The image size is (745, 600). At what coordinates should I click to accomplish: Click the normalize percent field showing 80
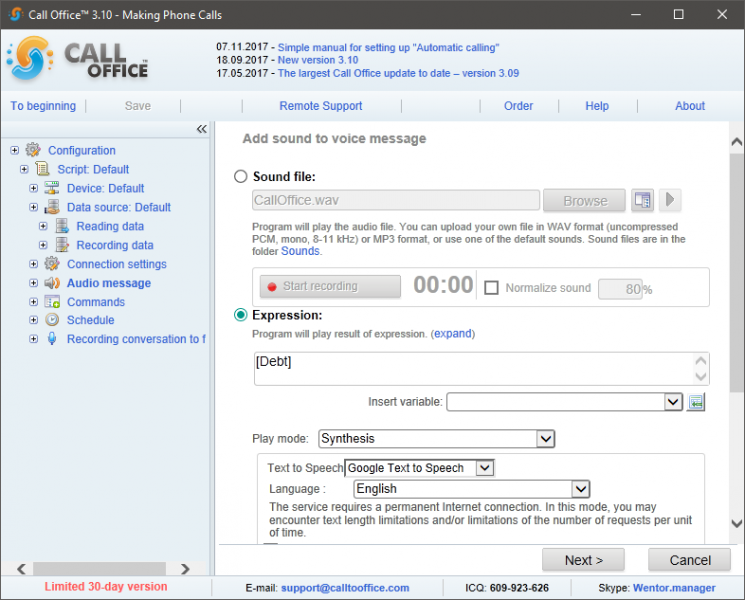[x=620, y=289]
